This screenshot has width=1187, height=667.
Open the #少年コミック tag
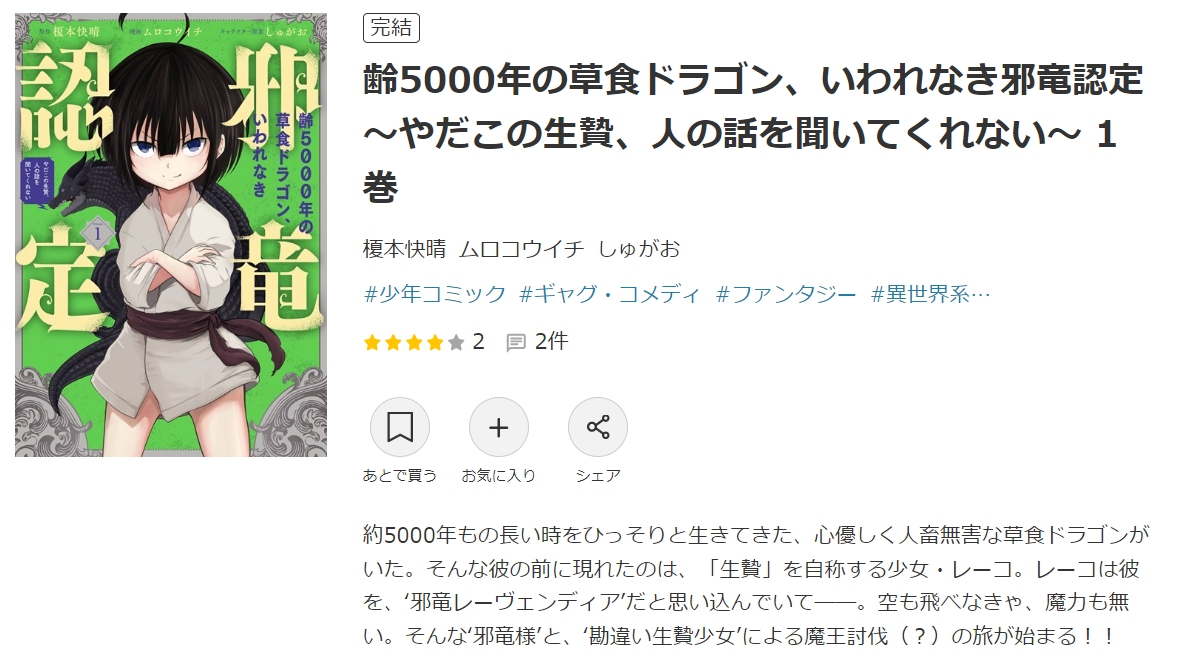click(x=435, y=294)
